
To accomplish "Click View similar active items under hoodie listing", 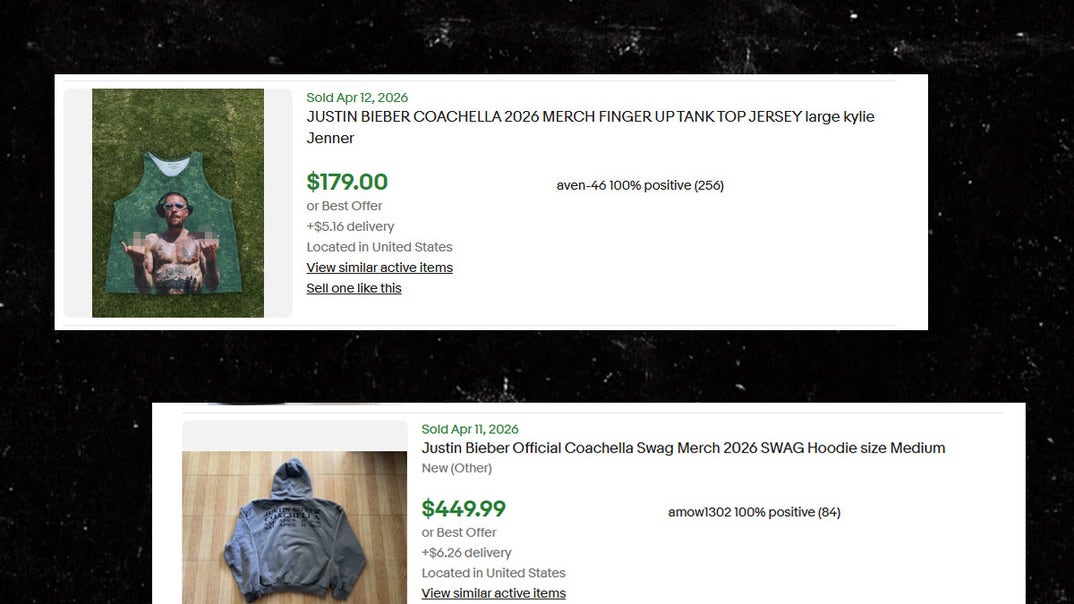I will click(494, 593).
